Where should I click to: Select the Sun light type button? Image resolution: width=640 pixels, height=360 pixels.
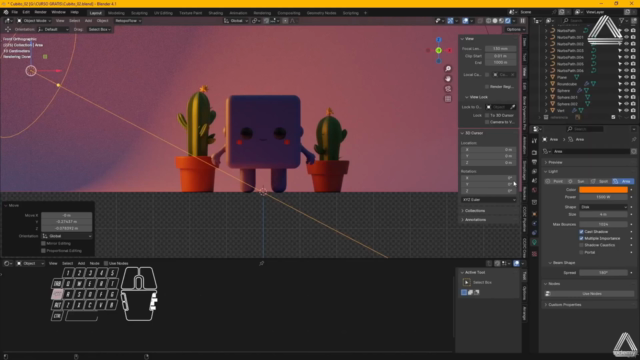578,181
